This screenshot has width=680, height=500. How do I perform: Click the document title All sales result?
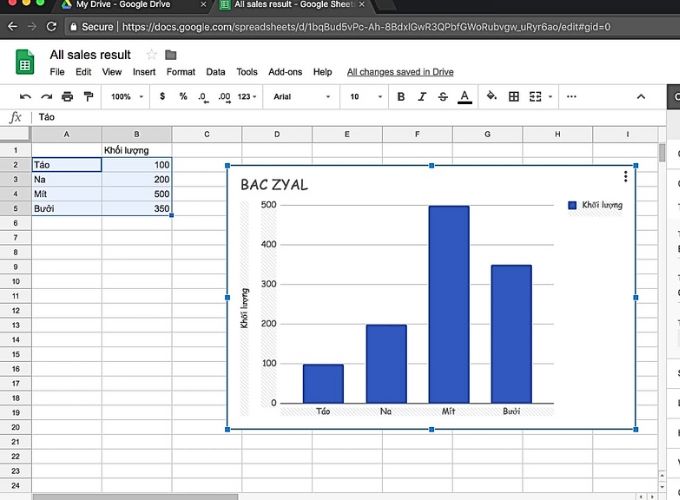(90, 55)
